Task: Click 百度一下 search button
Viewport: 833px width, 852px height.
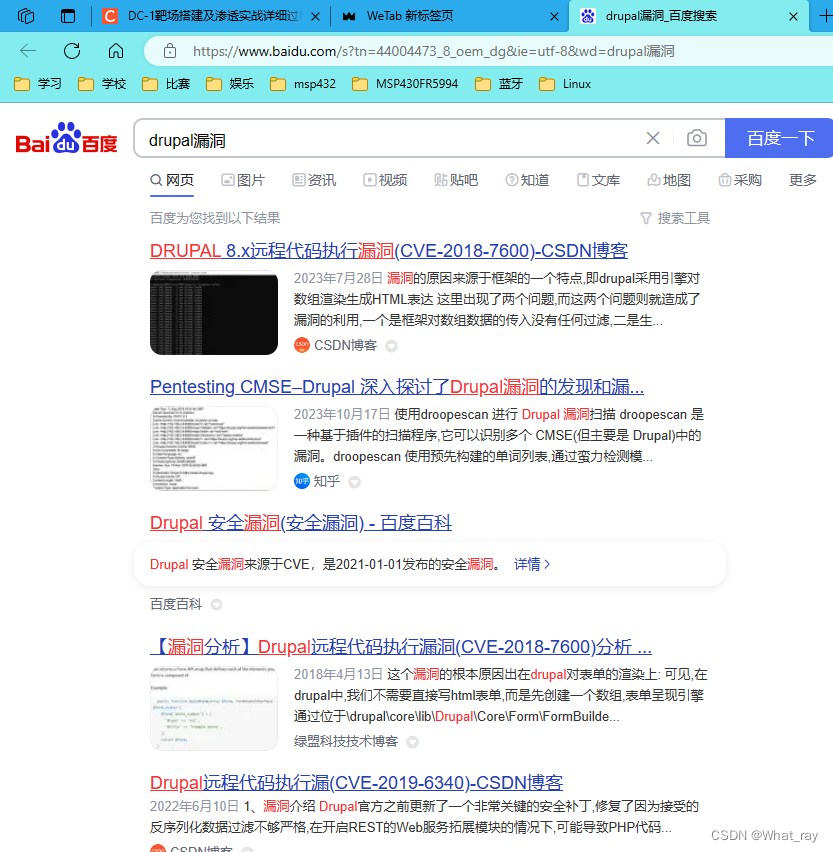Action: [x=779, y=138]
